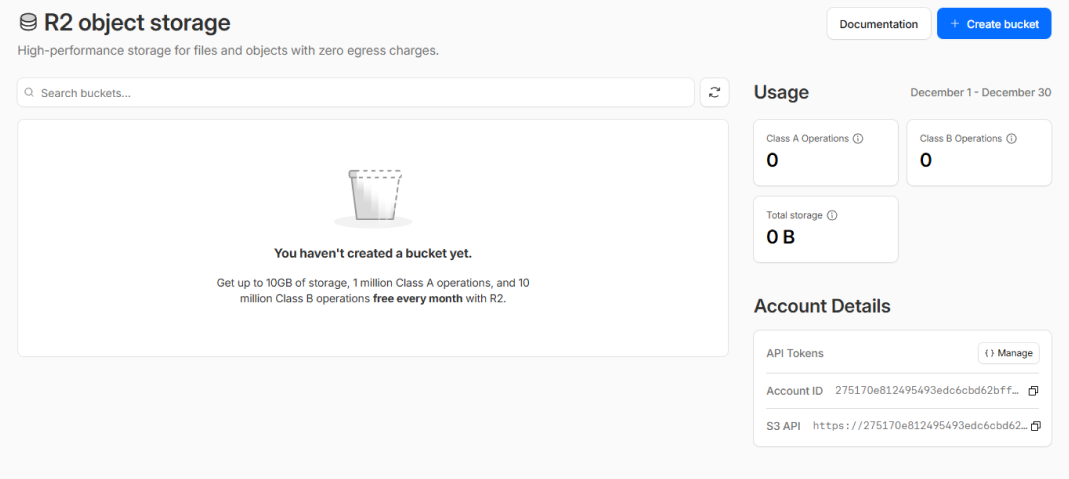This screenshot has height=479, width=1069.
Task: Click the empty bucket illustration
Action: point(373,198)
